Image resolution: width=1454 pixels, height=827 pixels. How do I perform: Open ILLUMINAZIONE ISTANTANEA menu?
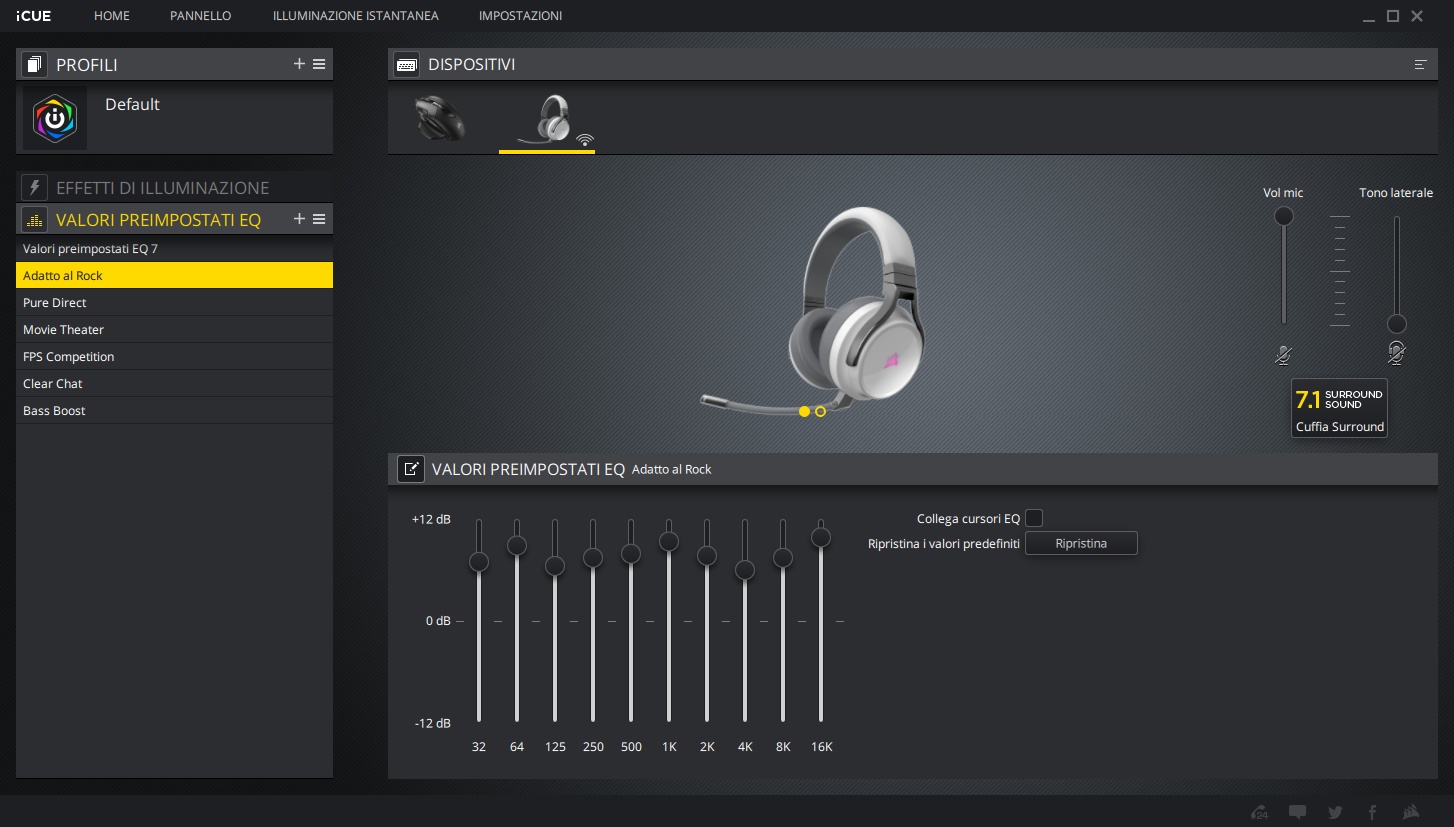[x=356, y=16]
